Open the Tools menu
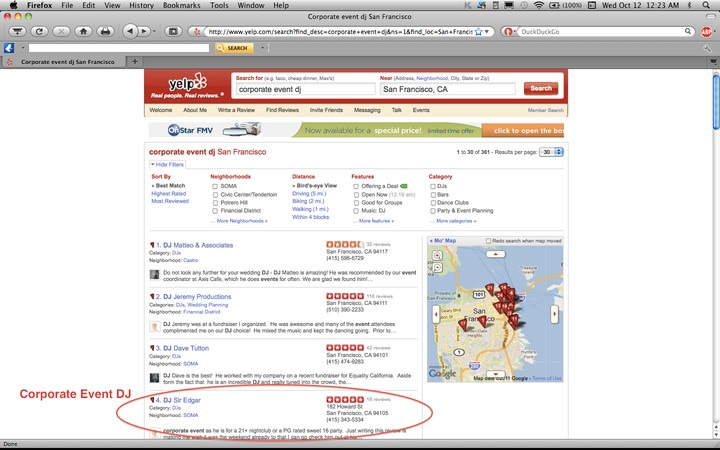720x450 pixels. coord(219,6)
